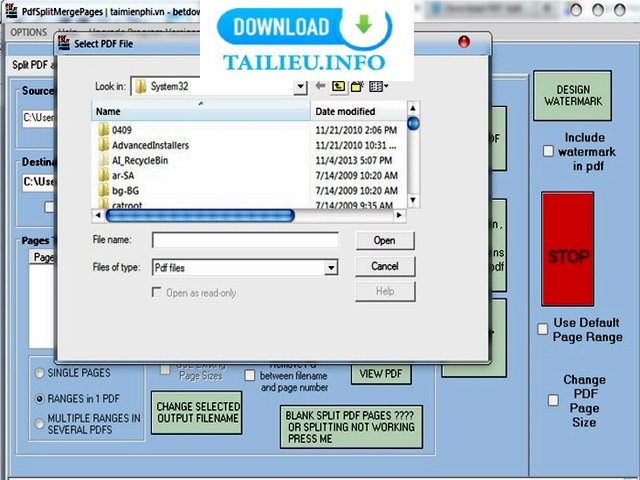Choose MULTIPLE RANGES IN SEVERAL PDFS
Image resolution: width=640 pixels, height=480 pixels.
40,424
